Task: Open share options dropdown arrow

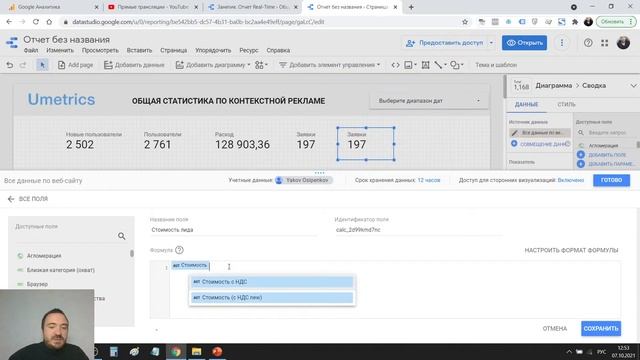Action: [x=491, y=43]
